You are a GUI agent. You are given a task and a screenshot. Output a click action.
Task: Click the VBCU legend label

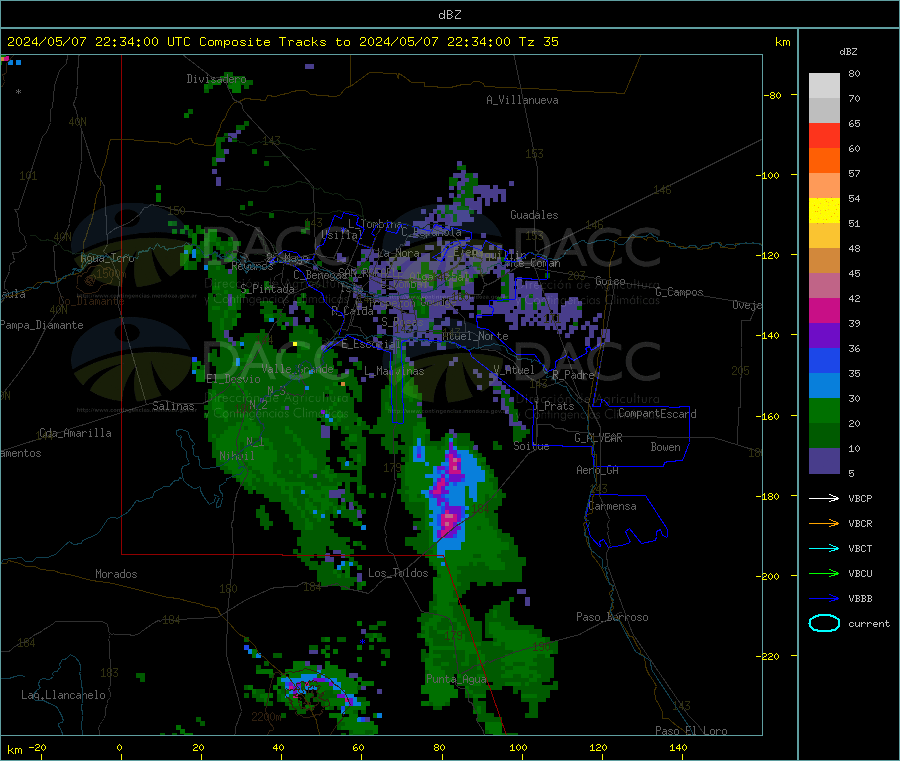[860, 573]
